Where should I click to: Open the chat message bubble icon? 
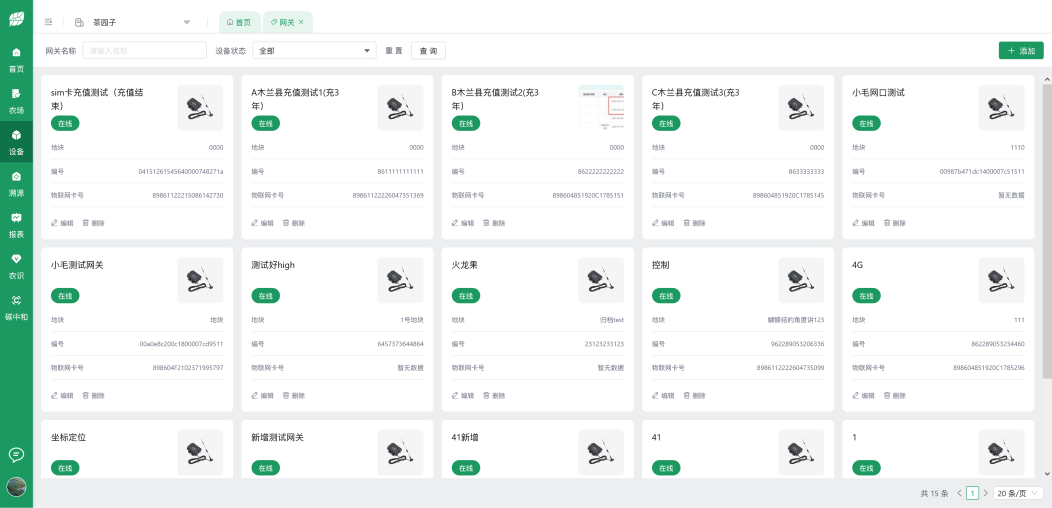coord(16,454)
